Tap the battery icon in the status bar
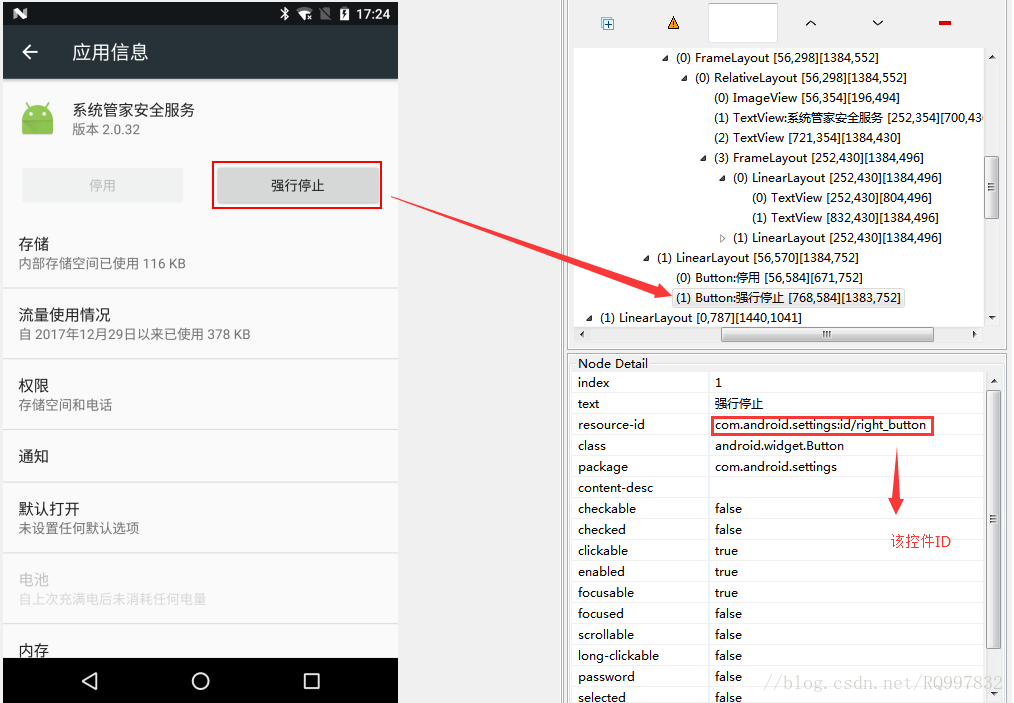1014x703 pixels. [x=344, y=14]
